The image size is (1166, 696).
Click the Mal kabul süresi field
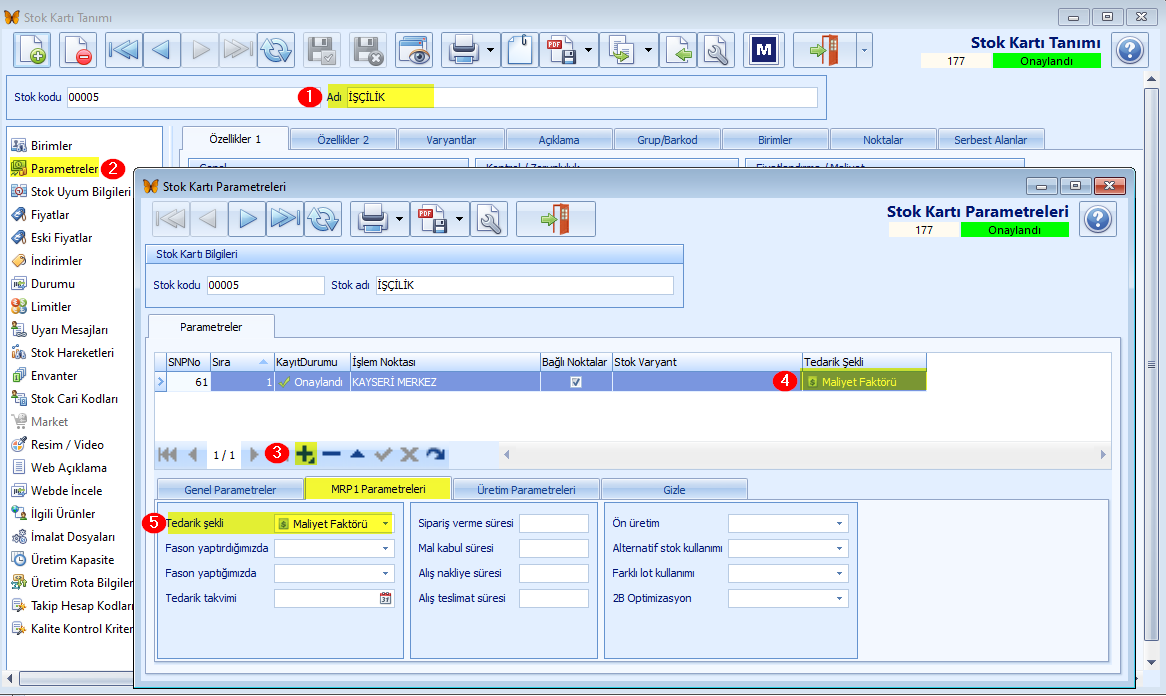point(554,548)
